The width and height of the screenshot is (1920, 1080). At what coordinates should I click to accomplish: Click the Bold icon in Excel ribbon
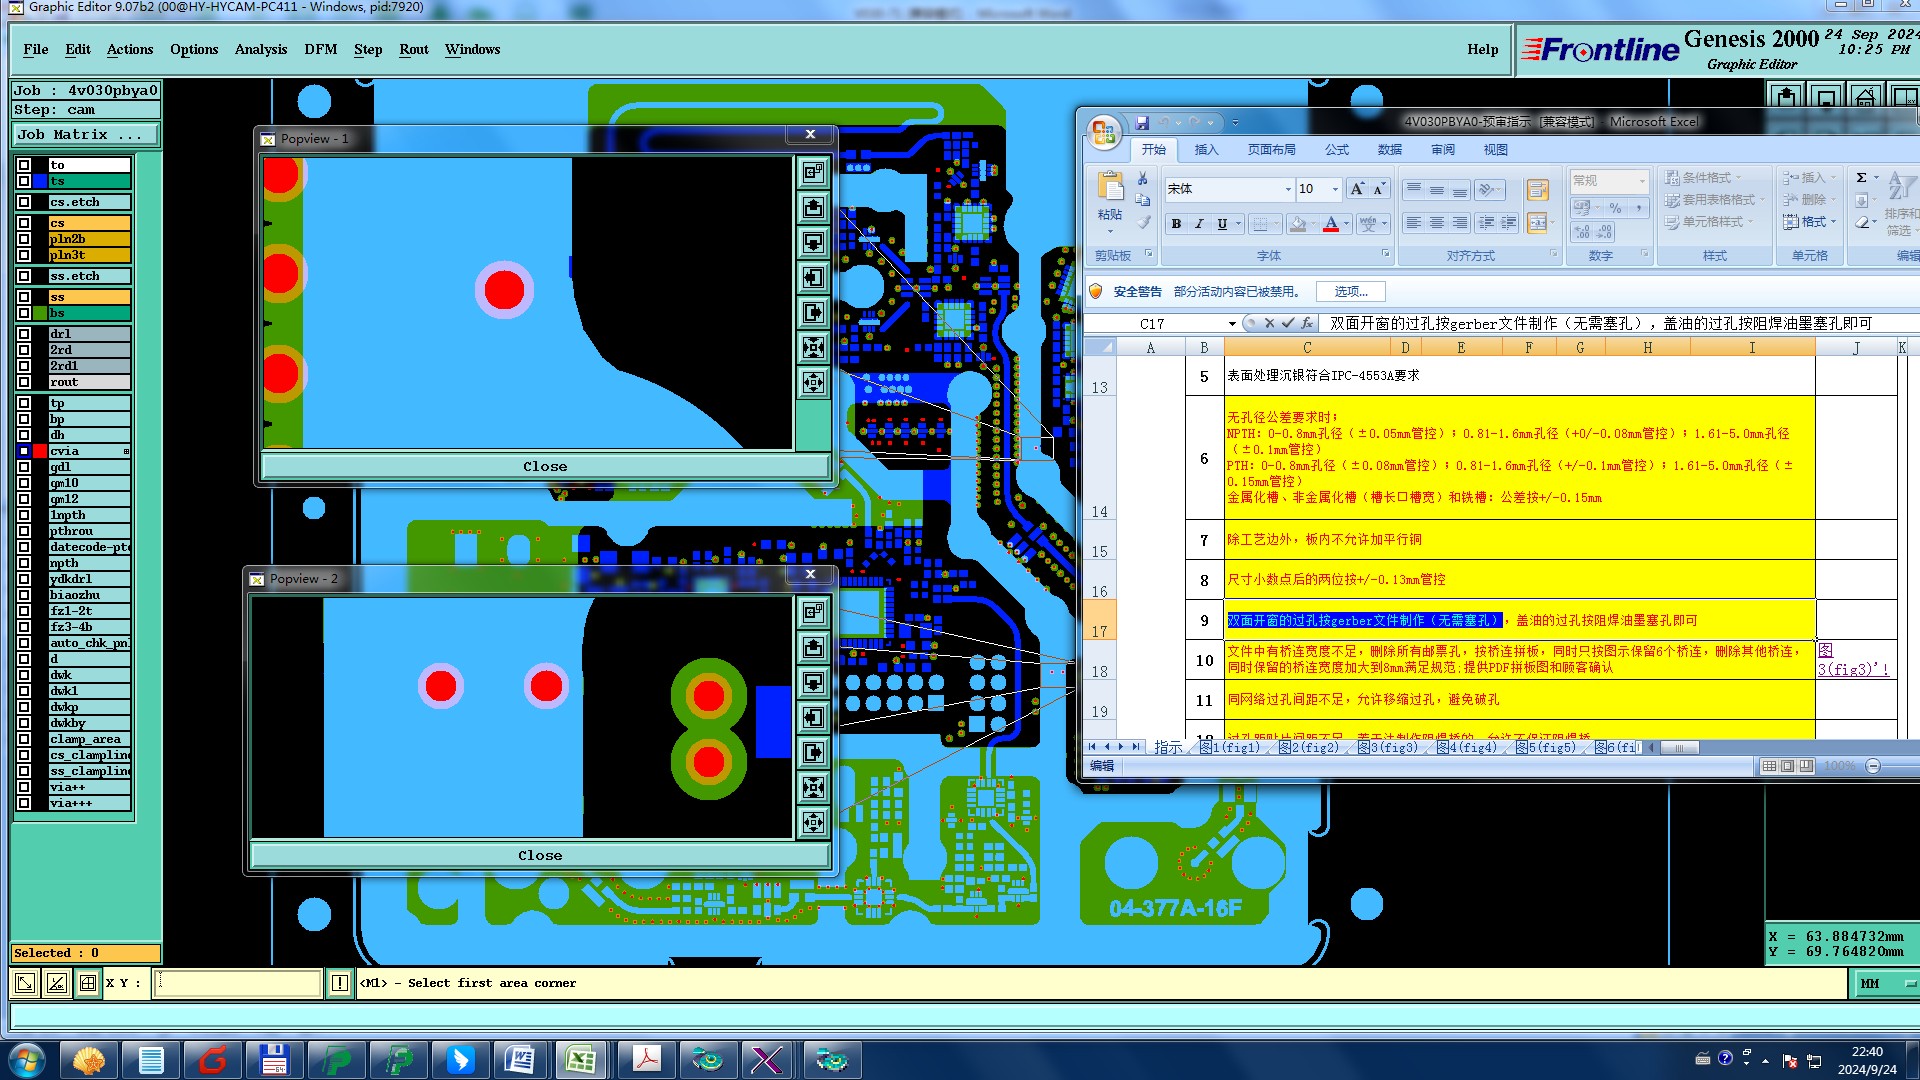pos(1176,224)
